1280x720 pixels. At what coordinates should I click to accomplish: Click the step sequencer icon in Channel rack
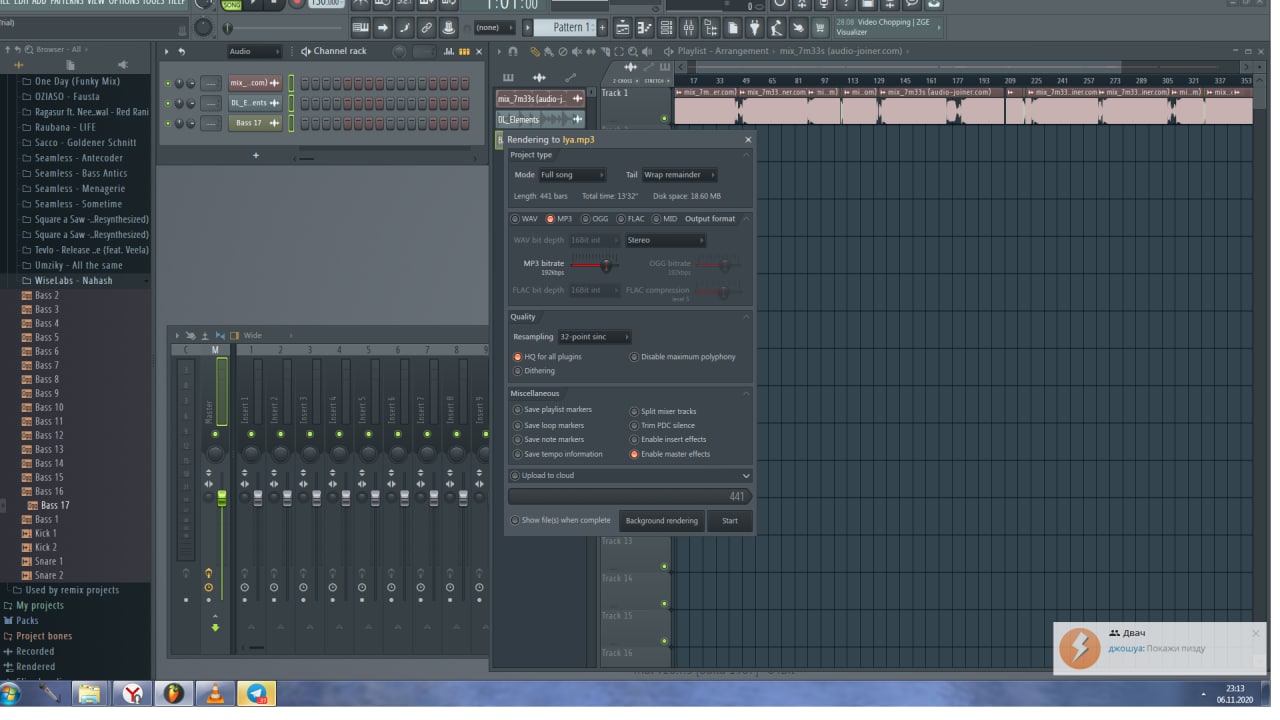pos(464,51)
